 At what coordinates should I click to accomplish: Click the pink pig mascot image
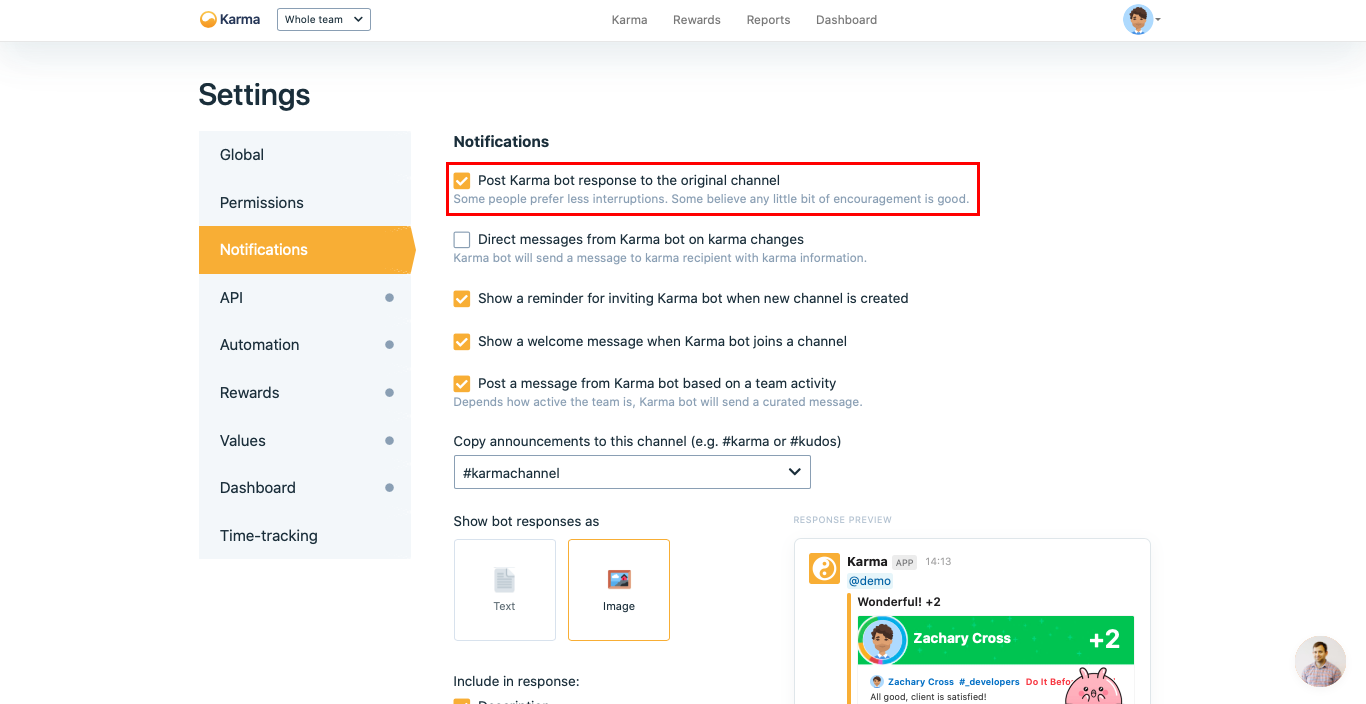pyautogui.click(x=1093, y=686)
